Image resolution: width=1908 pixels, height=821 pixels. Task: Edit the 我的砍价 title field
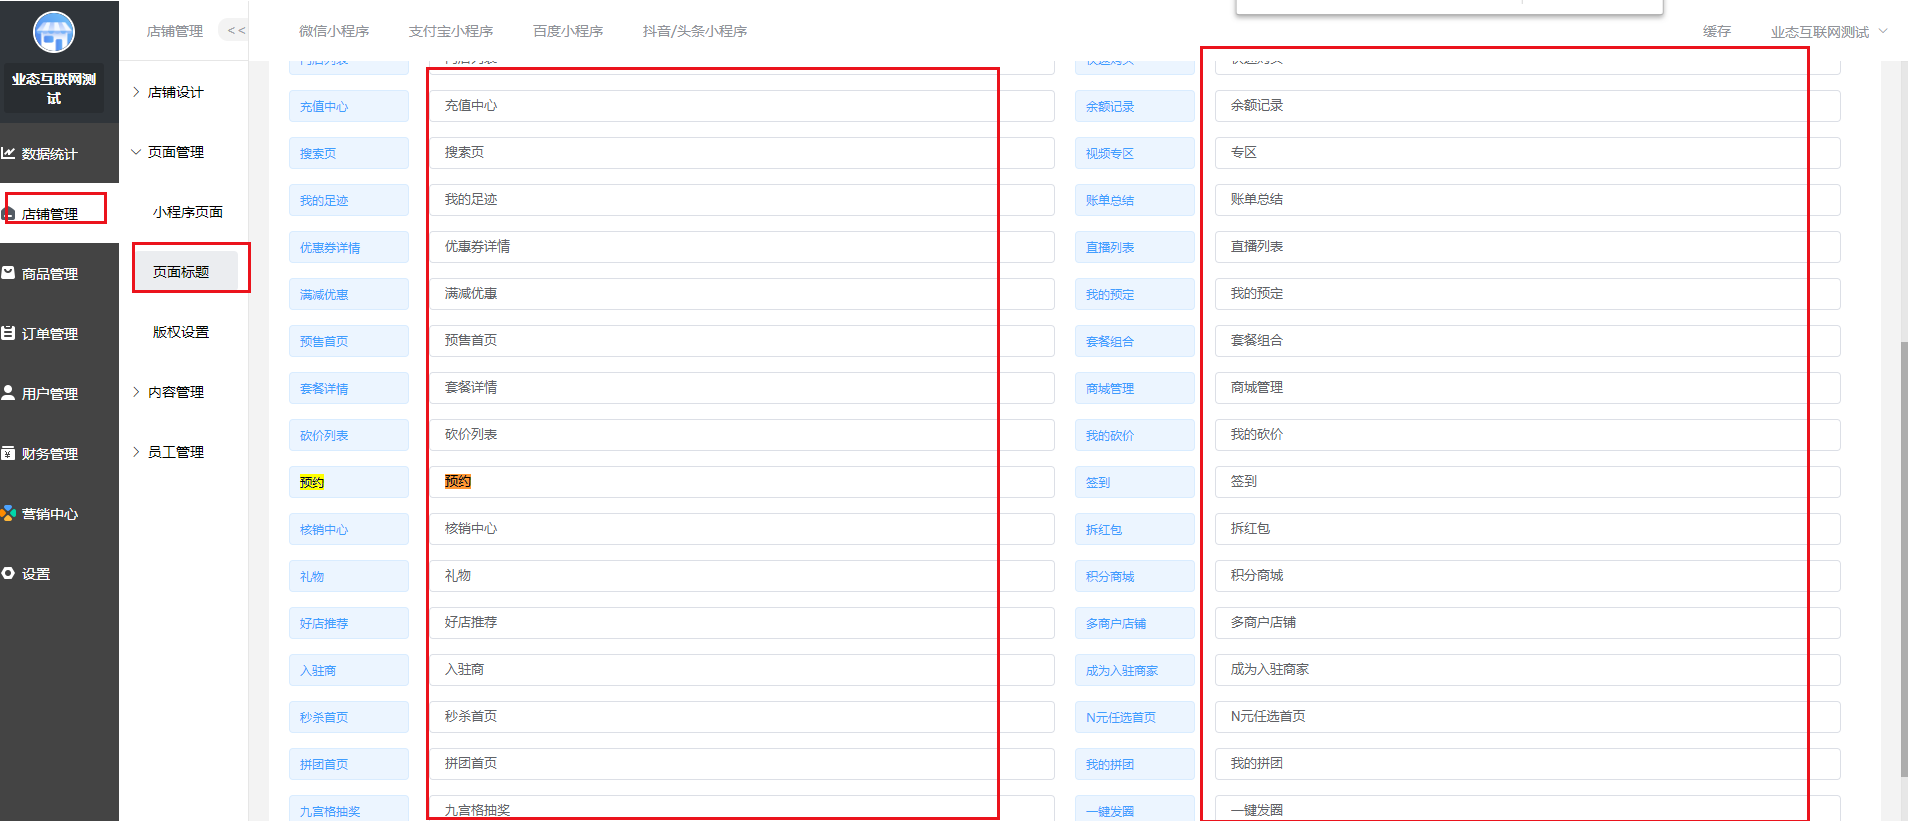(x=1528, y=435)
